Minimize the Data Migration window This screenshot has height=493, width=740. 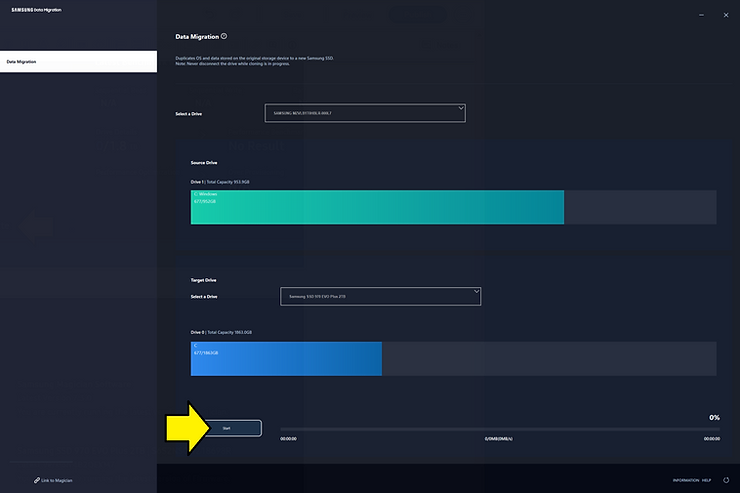700,14
